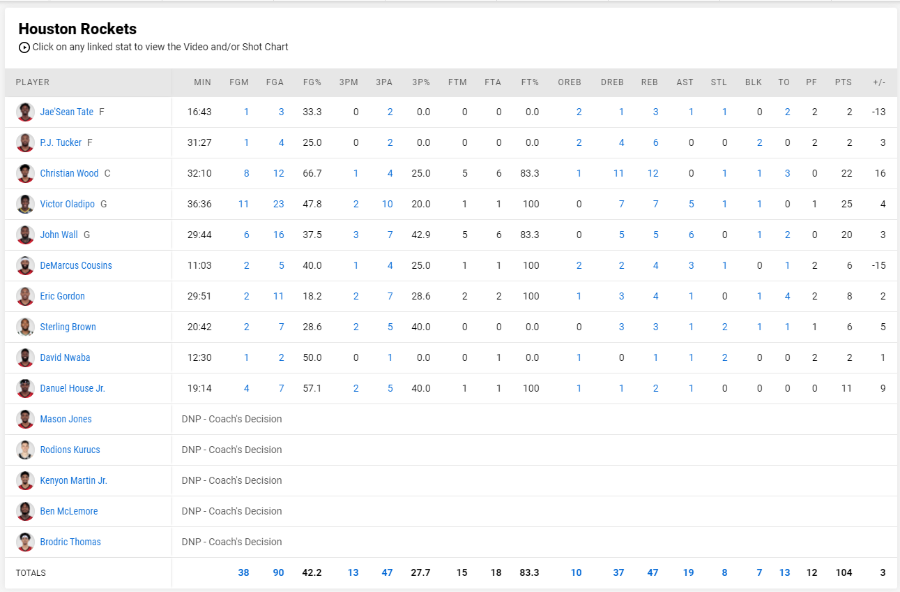The image size is (900, 592).
Task: View team total 37 defensive rebounds
Action: [x=618, y=572]
